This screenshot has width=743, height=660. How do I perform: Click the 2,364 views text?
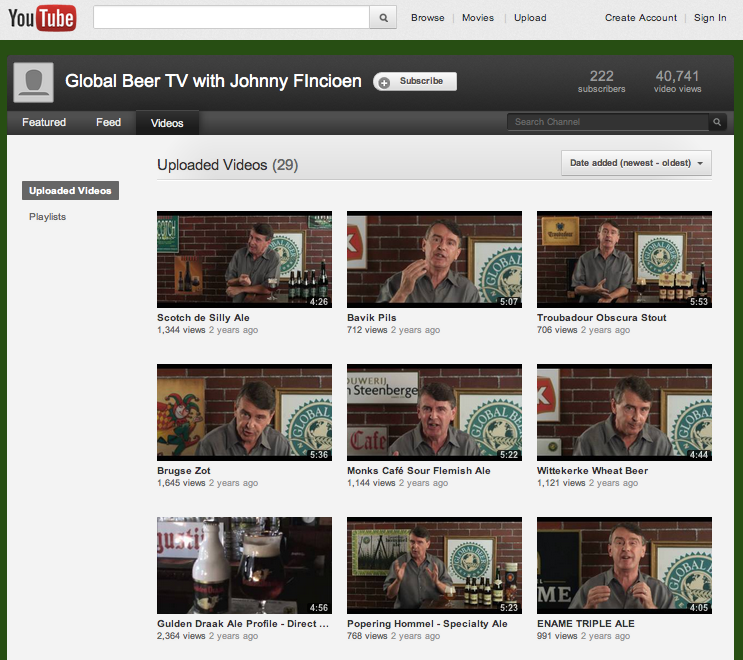click(181, 636)
